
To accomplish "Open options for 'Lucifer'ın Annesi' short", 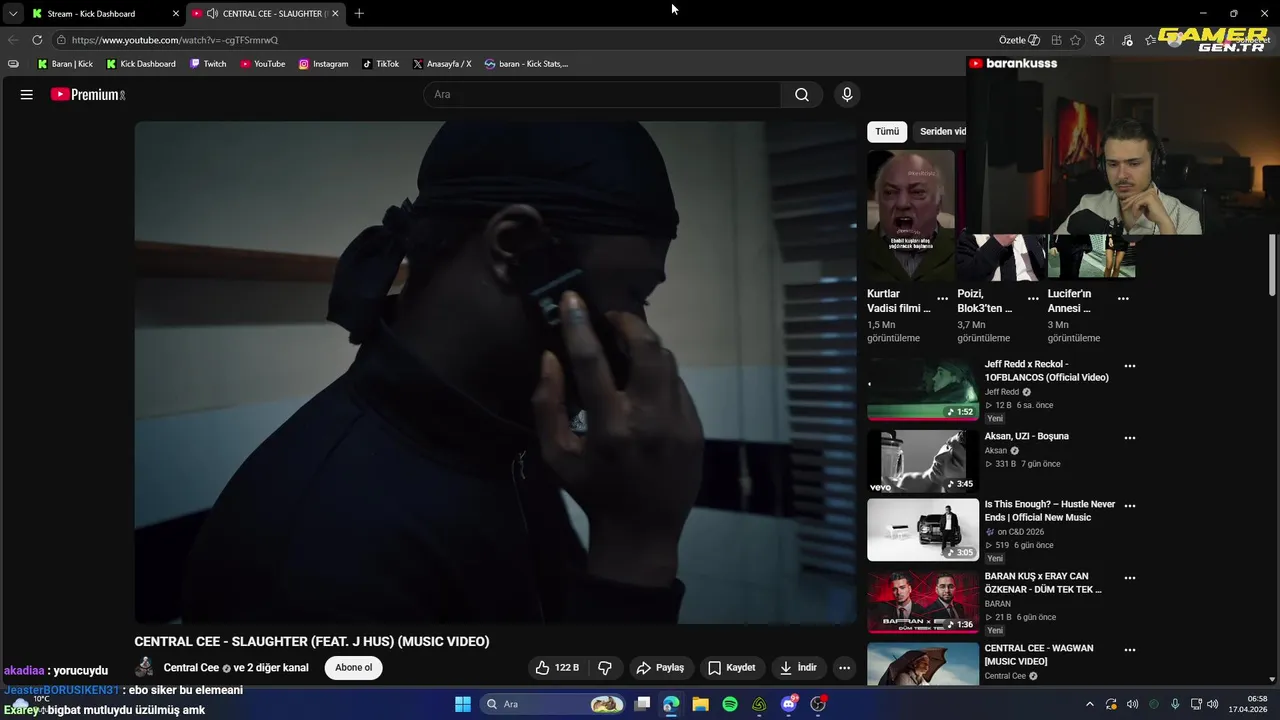I will pyautogui.click(x=1123, y=299).
